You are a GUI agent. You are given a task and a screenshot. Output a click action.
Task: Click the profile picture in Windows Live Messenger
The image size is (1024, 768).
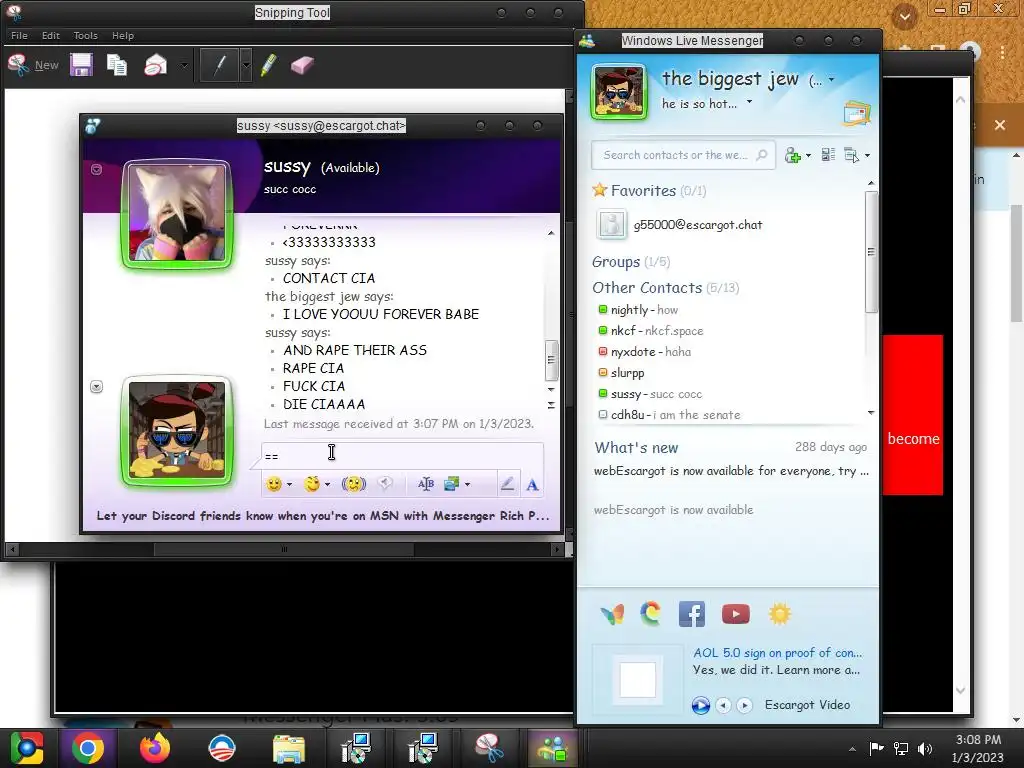pyautogui.click(x=618, y=92)
